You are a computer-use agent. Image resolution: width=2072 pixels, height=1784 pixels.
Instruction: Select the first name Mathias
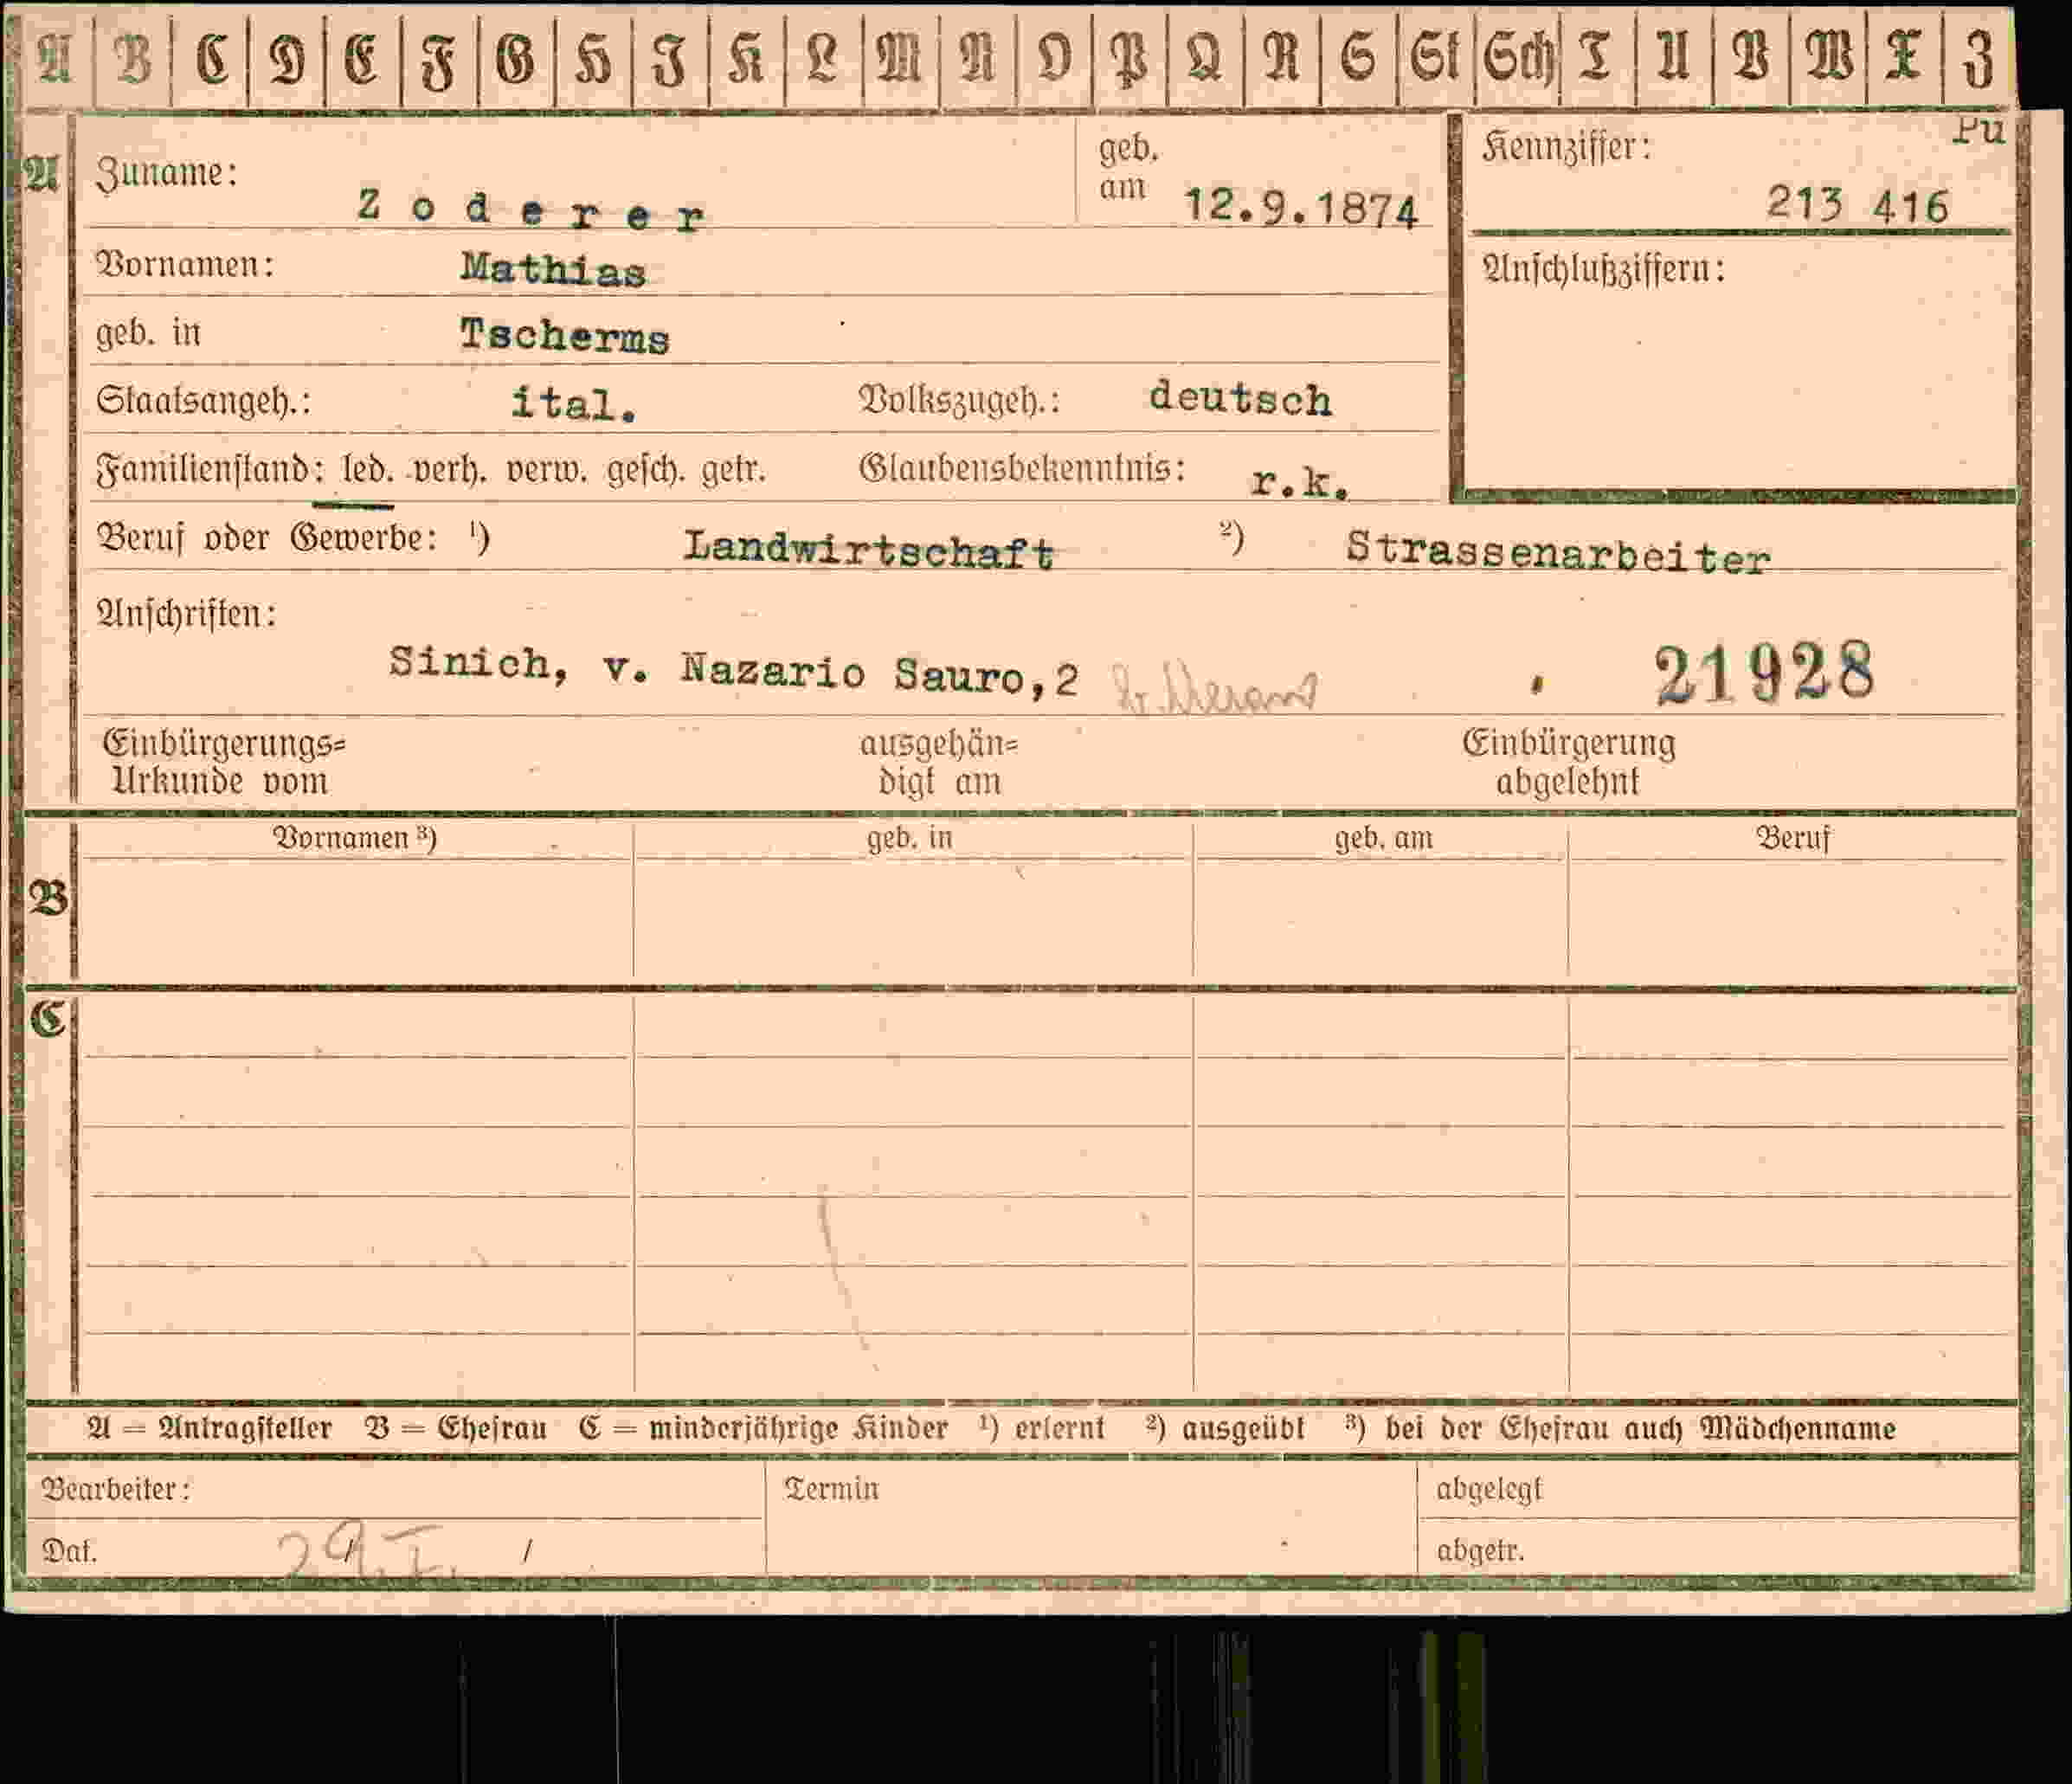pos(553,269)
